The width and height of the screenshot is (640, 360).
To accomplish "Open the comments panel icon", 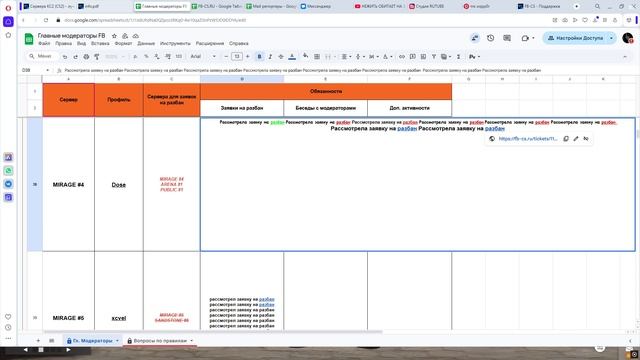I will [507, 38].
